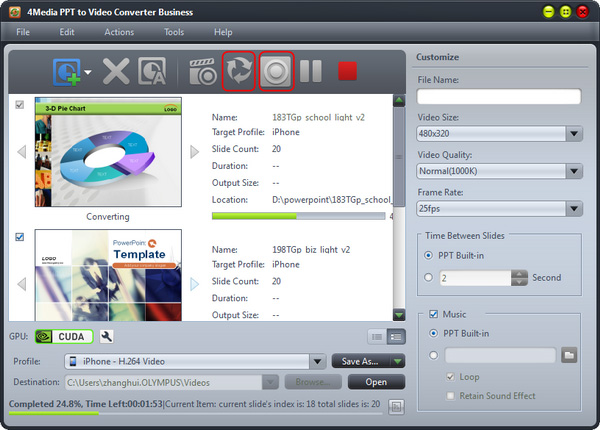600x430 pixels.
Task: Open the Tools menu
Action: (174, 32)
